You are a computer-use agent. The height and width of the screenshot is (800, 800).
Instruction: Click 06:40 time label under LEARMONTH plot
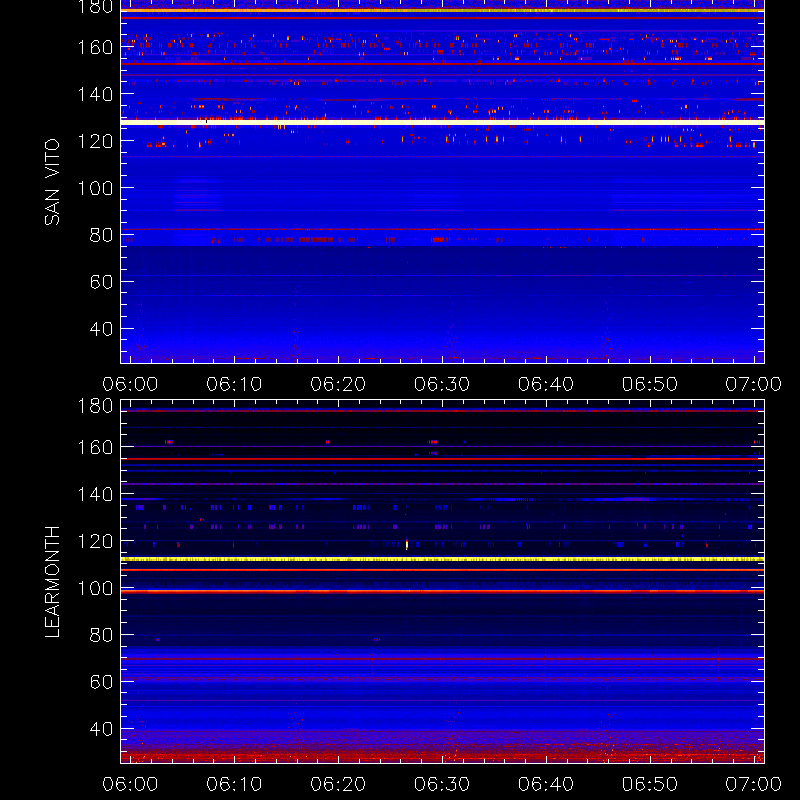pos(546,784)
